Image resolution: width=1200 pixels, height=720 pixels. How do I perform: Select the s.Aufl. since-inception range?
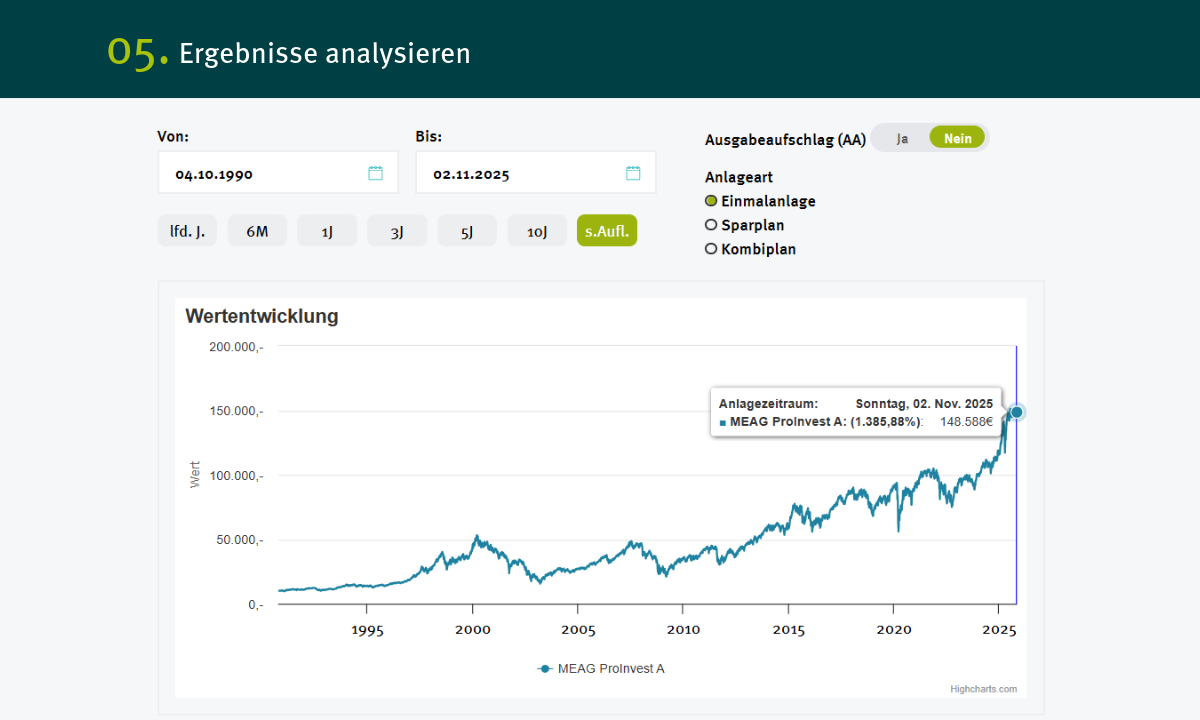click(x=607, y=231)
